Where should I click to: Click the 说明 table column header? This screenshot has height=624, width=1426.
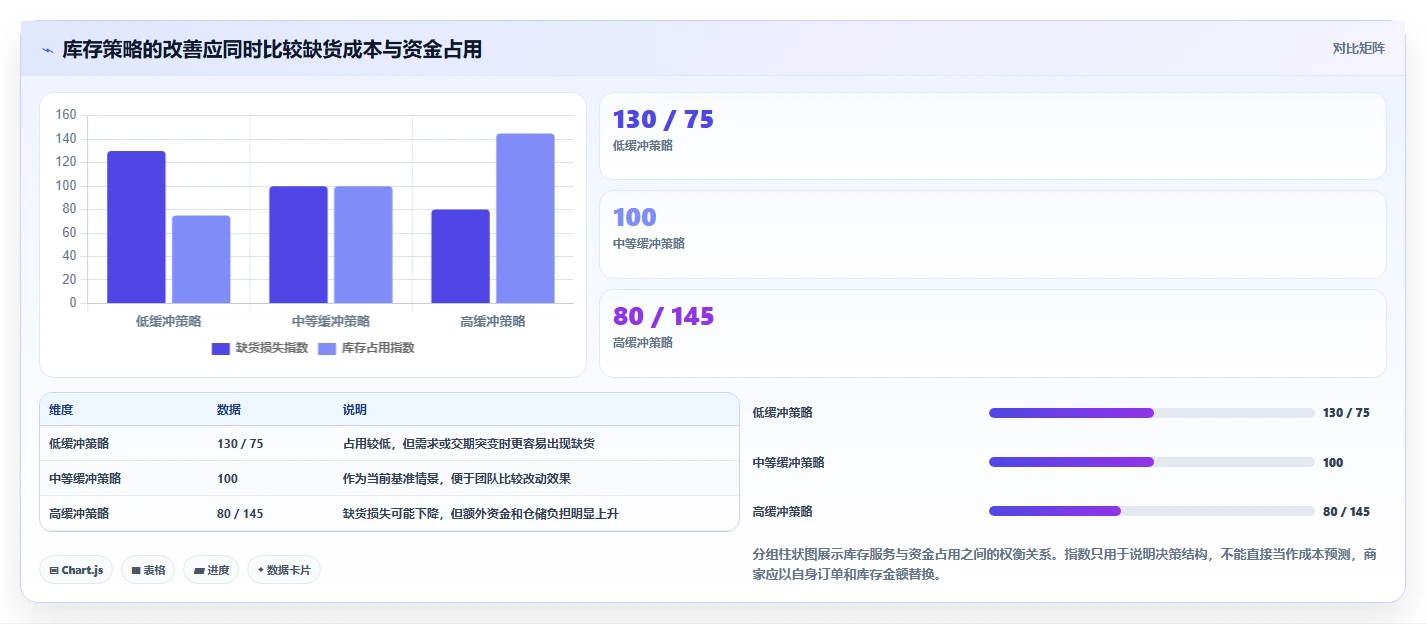click(x=355, y=410)
